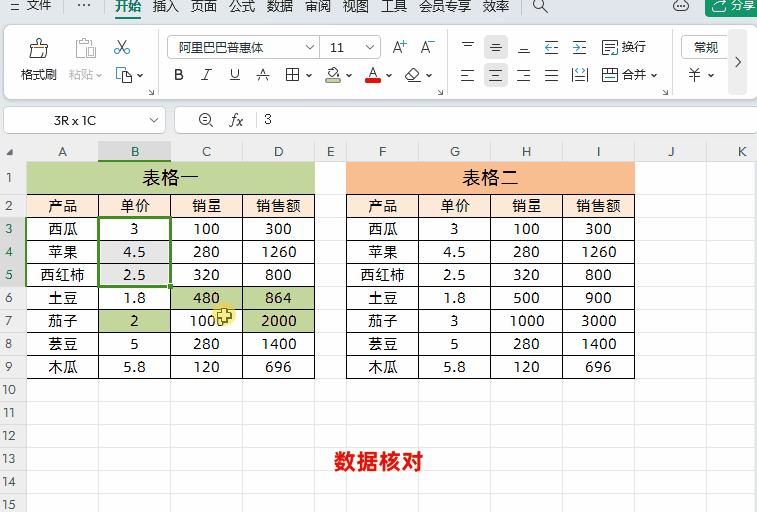Click the Select All corner triangle
Viewport: 757px width, 512px height.
[x=10, y=152]
